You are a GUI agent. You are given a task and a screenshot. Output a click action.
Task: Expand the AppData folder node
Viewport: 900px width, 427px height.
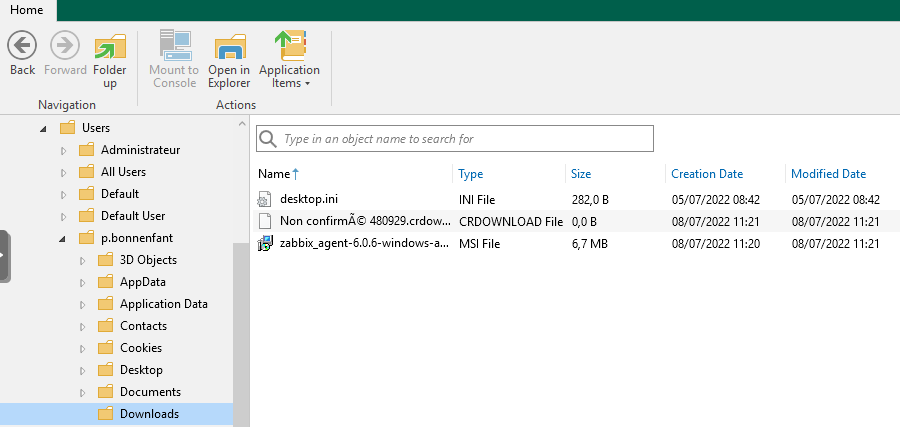click(83, 282)
